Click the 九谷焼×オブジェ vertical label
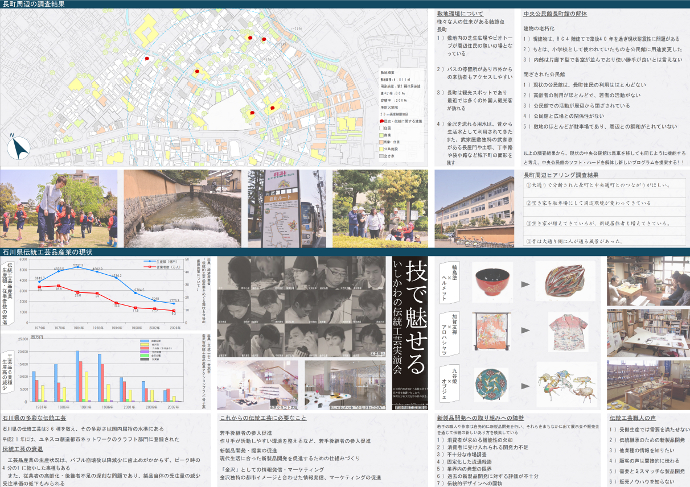Image resolution: width=690 pixels, height=487 pixels. pos(449,383)
